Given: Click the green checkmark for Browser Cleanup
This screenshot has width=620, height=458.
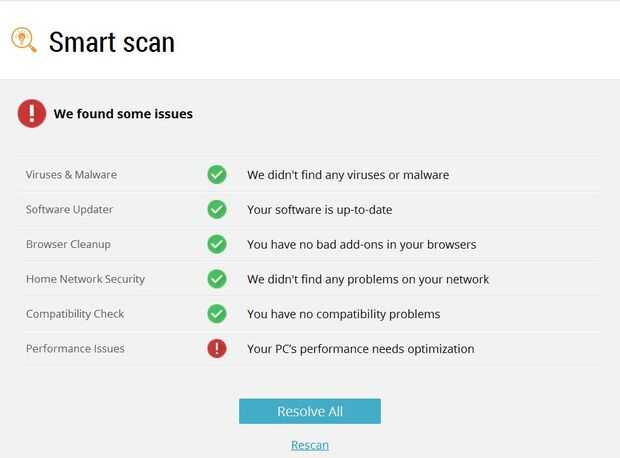Looking at the screenshot, I should 217,244.
